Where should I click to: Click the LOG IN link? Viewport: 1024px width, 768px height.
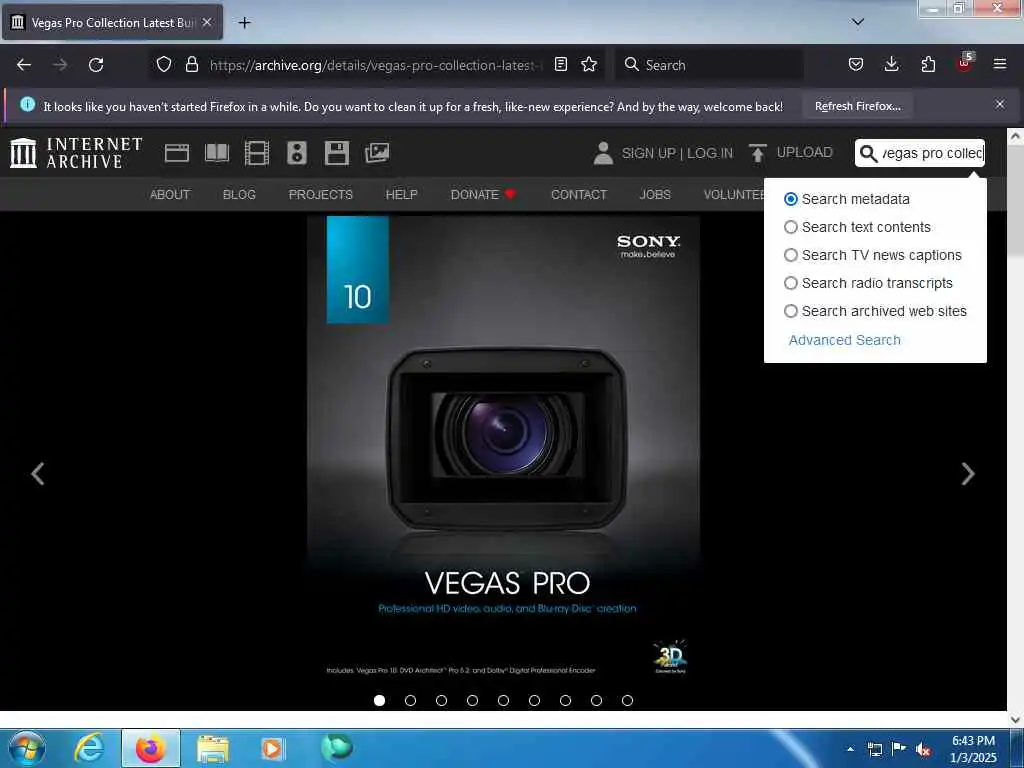coord(710,153)
